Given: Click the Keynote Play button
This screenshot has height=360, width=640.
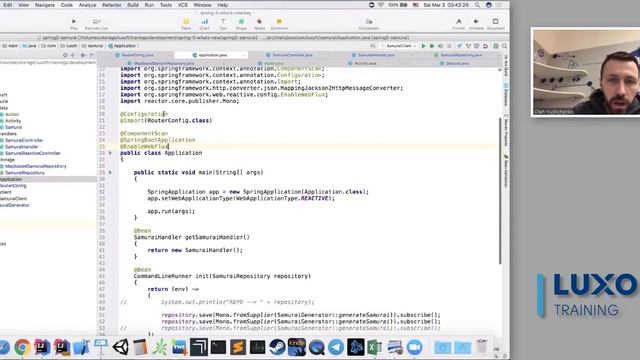Looking at the screenshot, I should click(x=74, y=24).
